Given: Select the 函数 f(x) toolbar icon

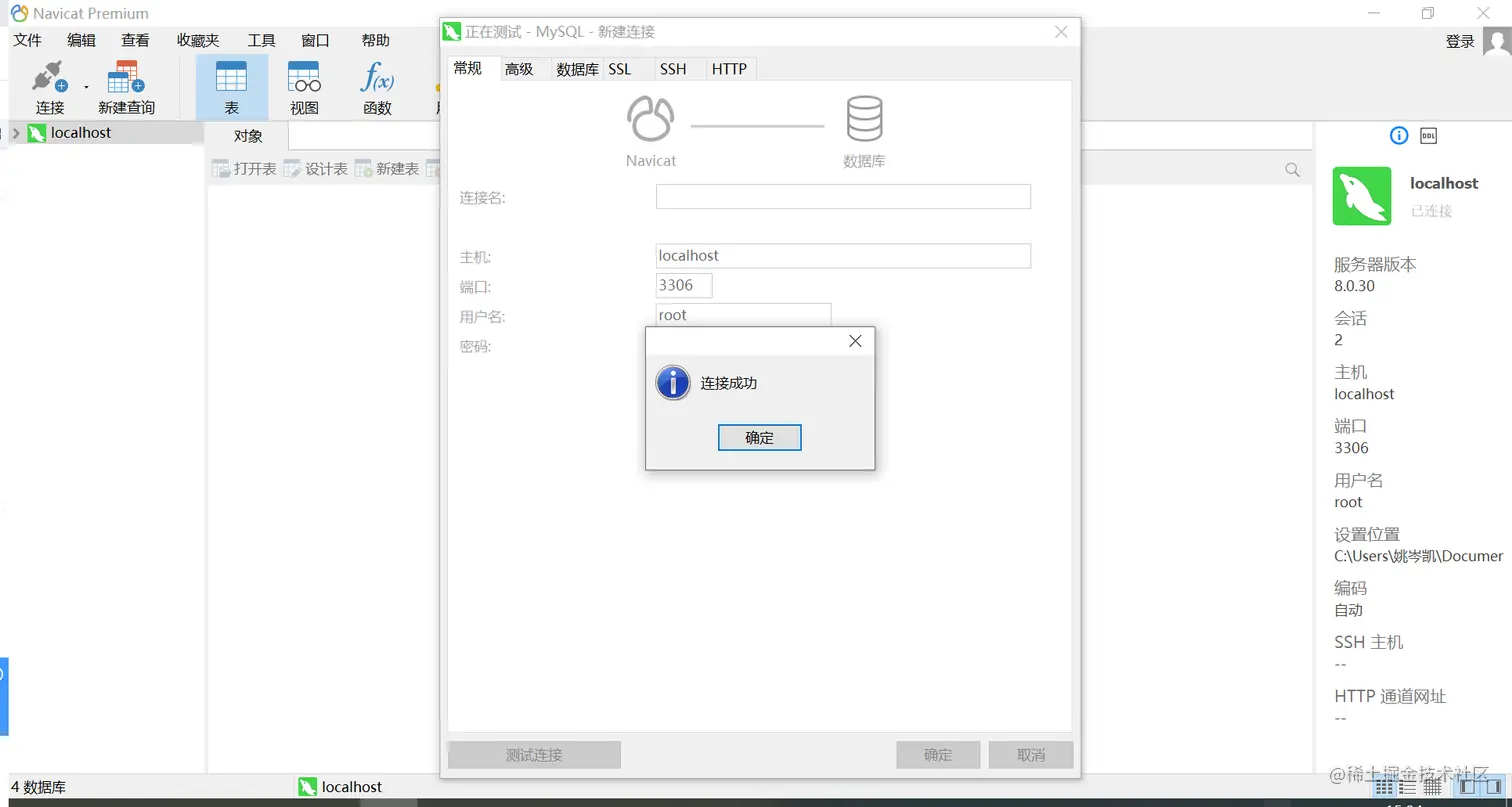Looking at the screenshot, I should [x=377, y=77].
